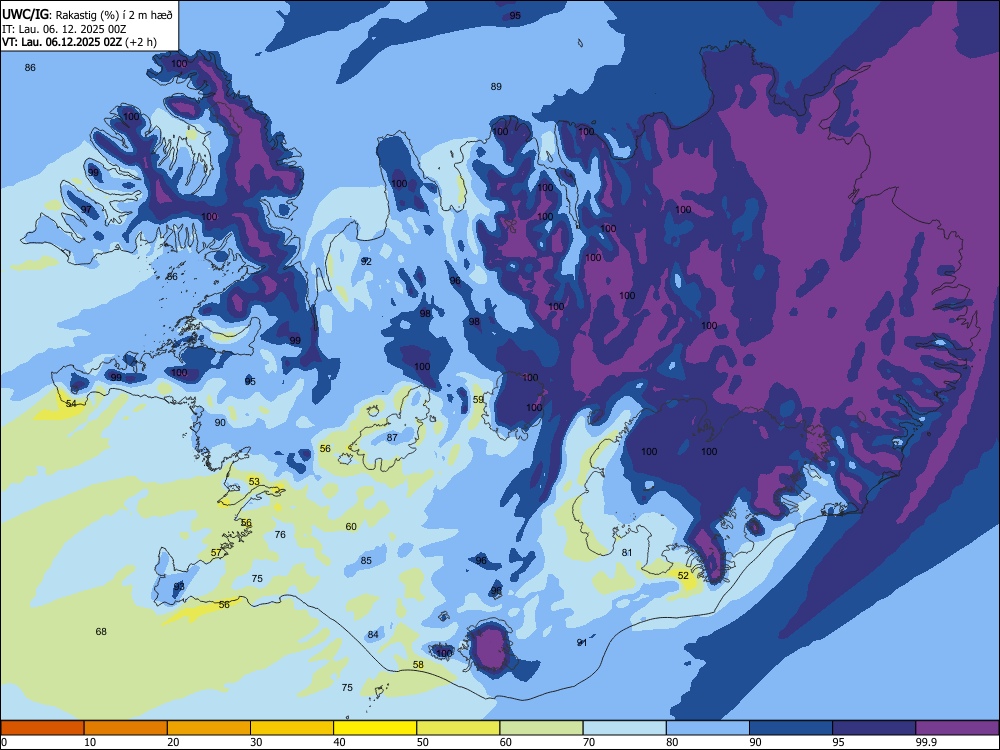
Task: Click the '57' humidity value on the map
Action: click(216, 553)
